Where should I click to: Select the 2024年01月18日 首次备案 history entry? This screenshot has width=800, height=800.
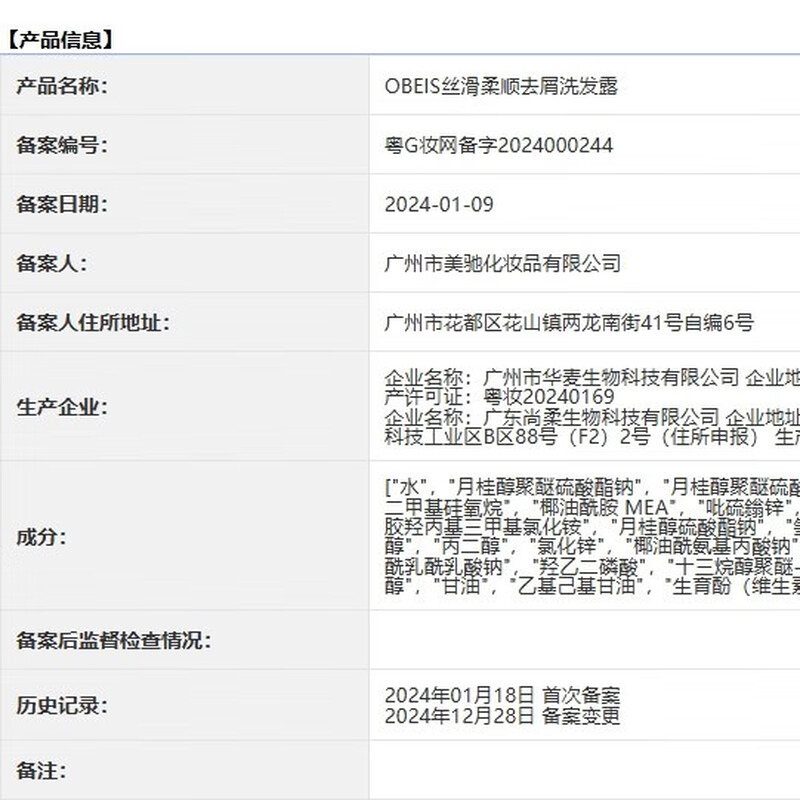coord(502,695)
